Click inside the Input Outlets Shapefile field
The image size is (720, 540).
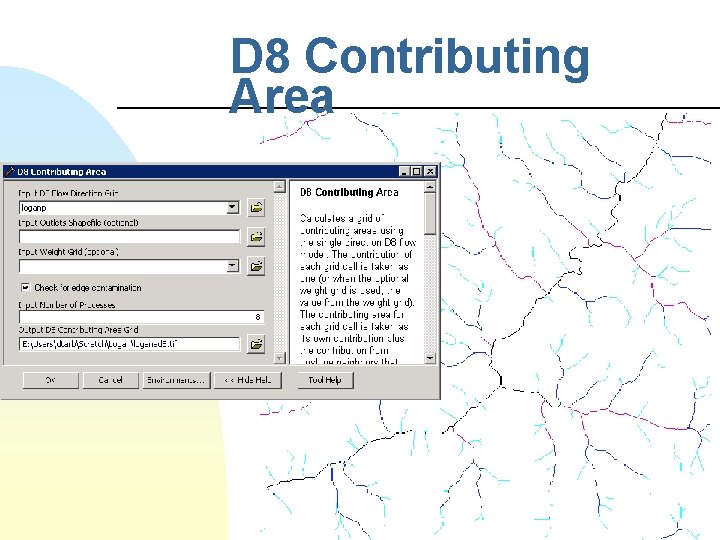click(129, 237)
